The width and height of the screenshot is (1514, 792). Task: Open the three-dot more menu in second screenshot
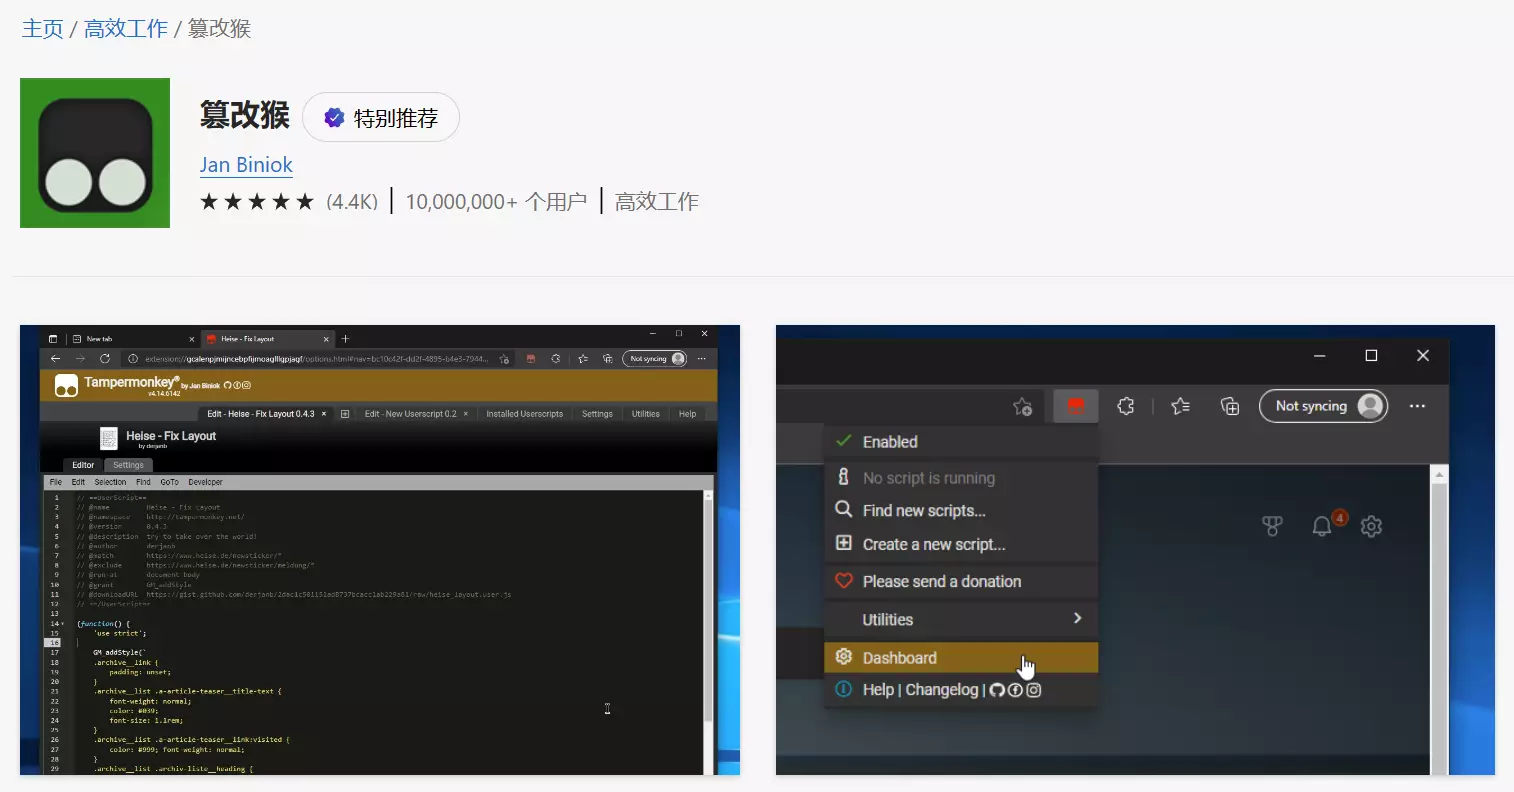[1417, 406]
